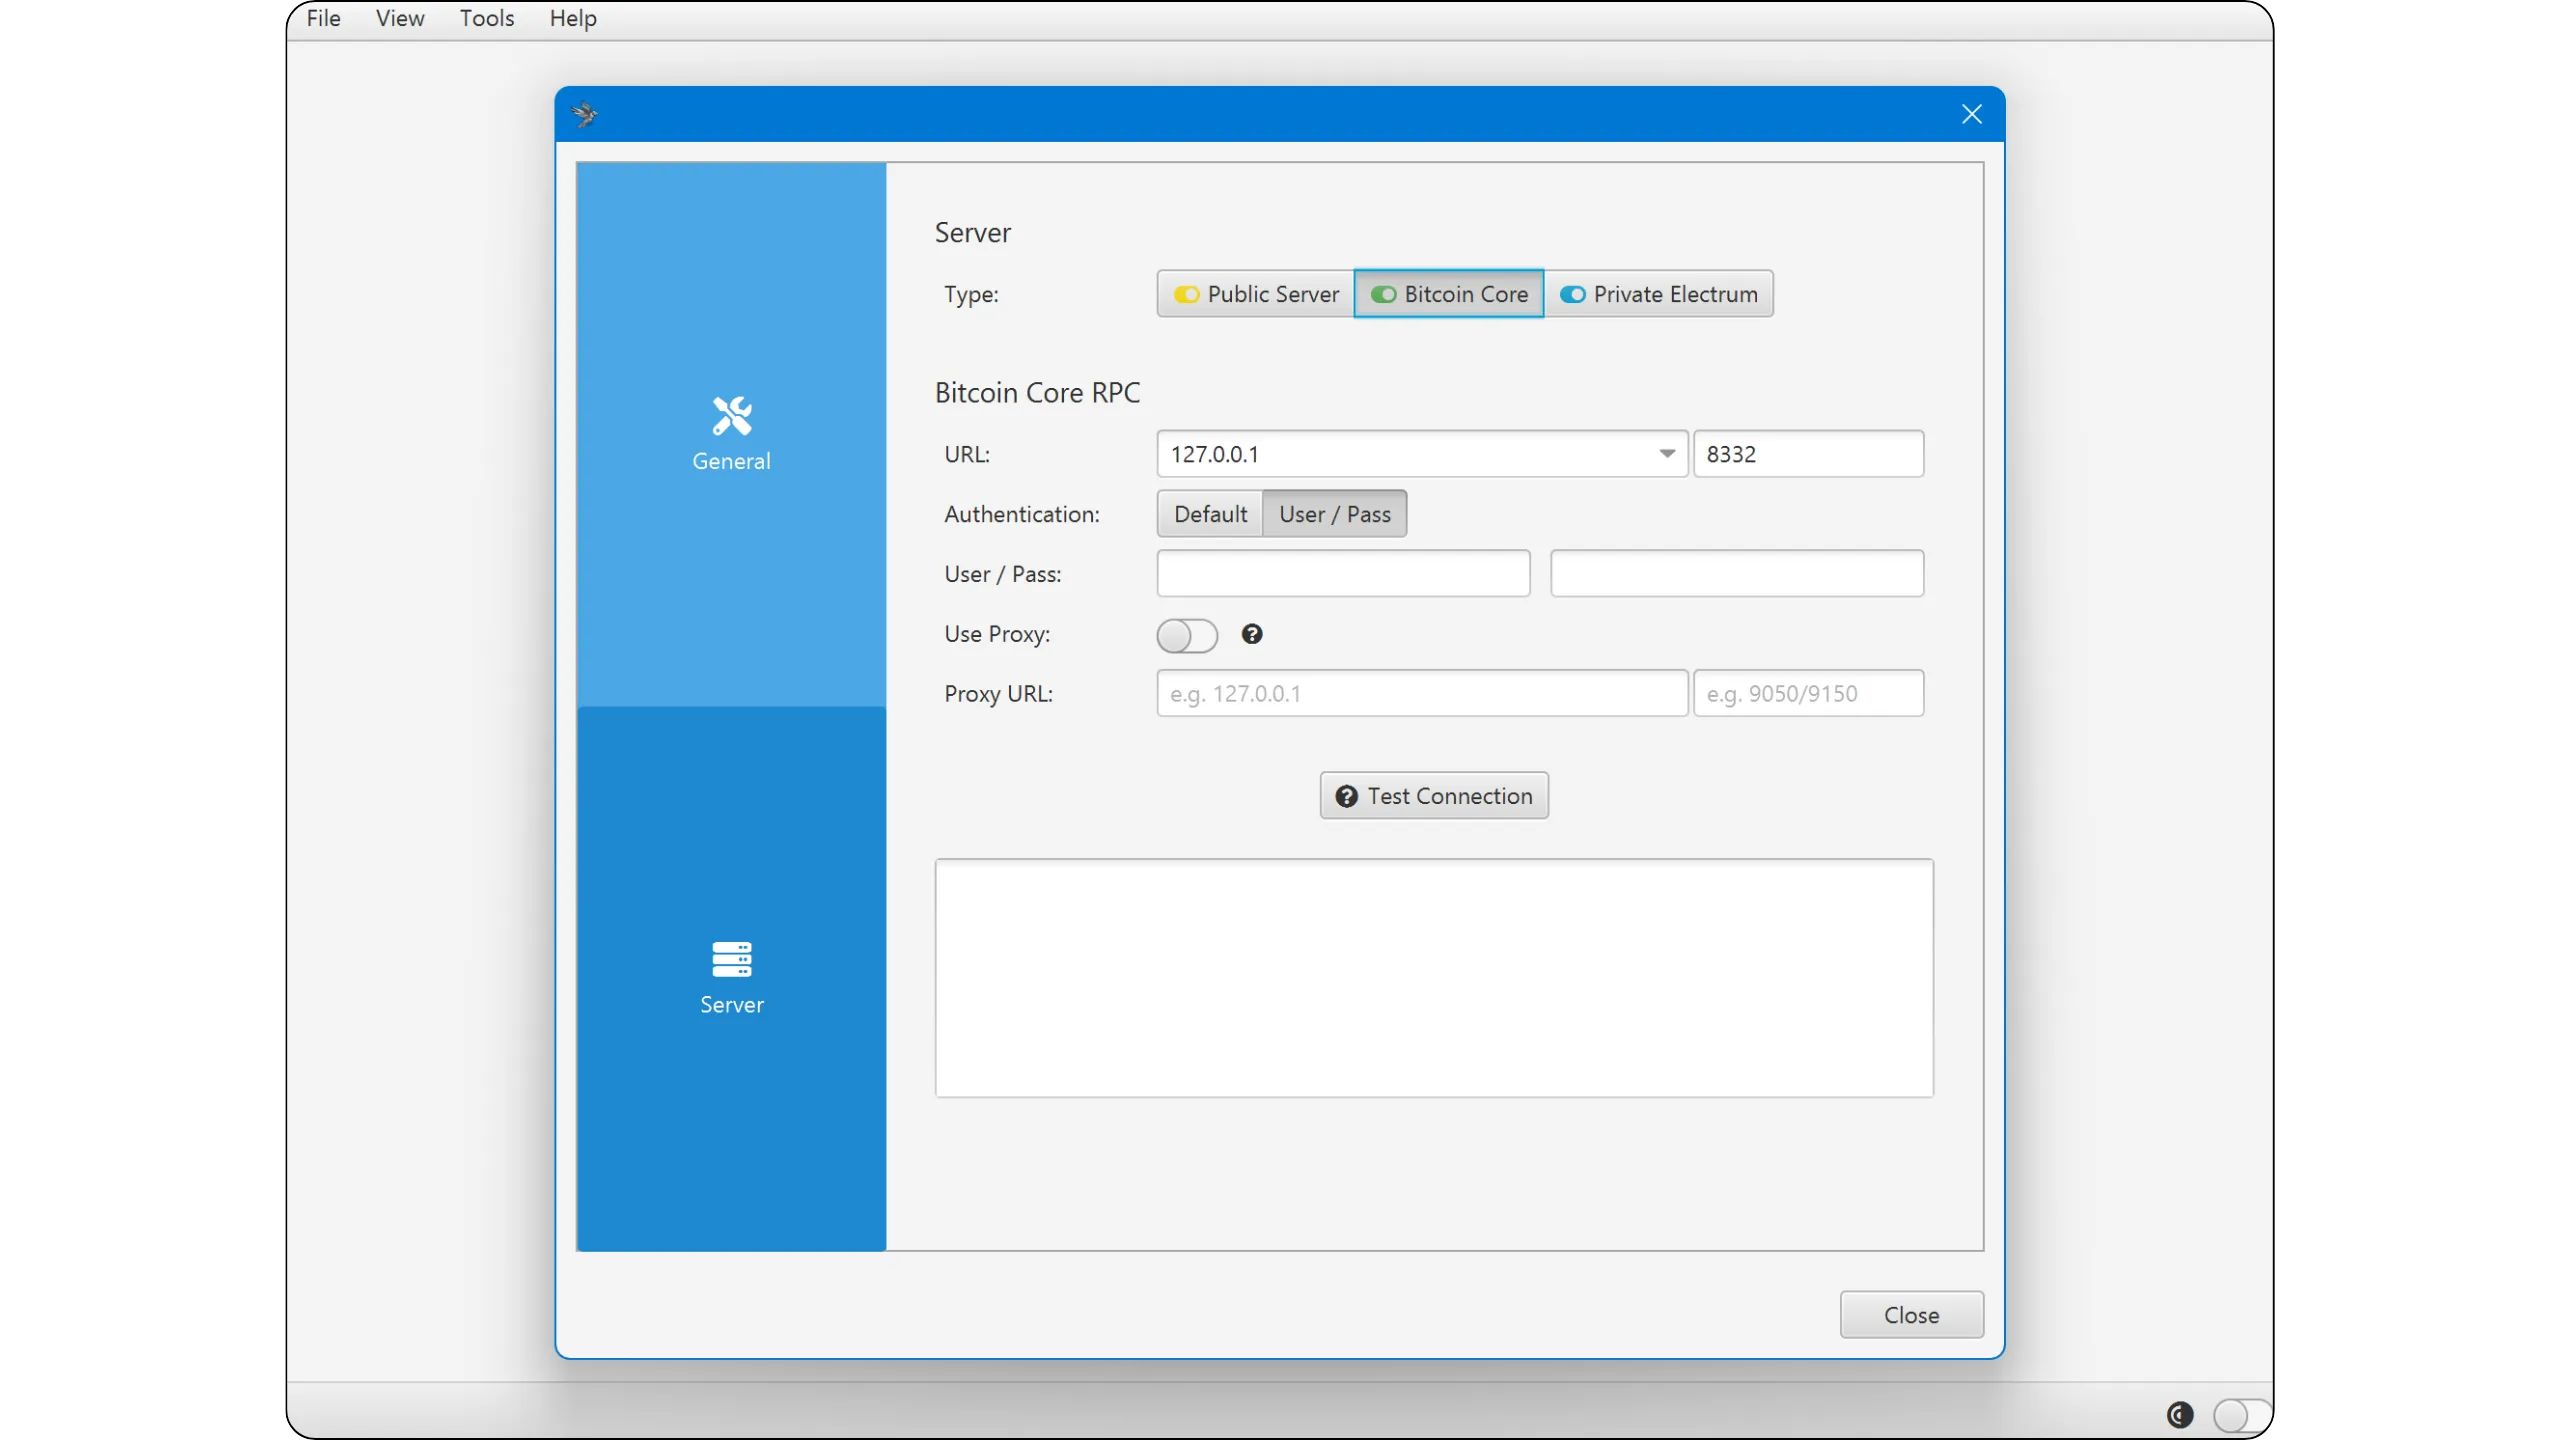This screenshot has width=2560, height=1440.
Task: Click the Sparrow bird icon in title bar
Action: click(585, 114)
